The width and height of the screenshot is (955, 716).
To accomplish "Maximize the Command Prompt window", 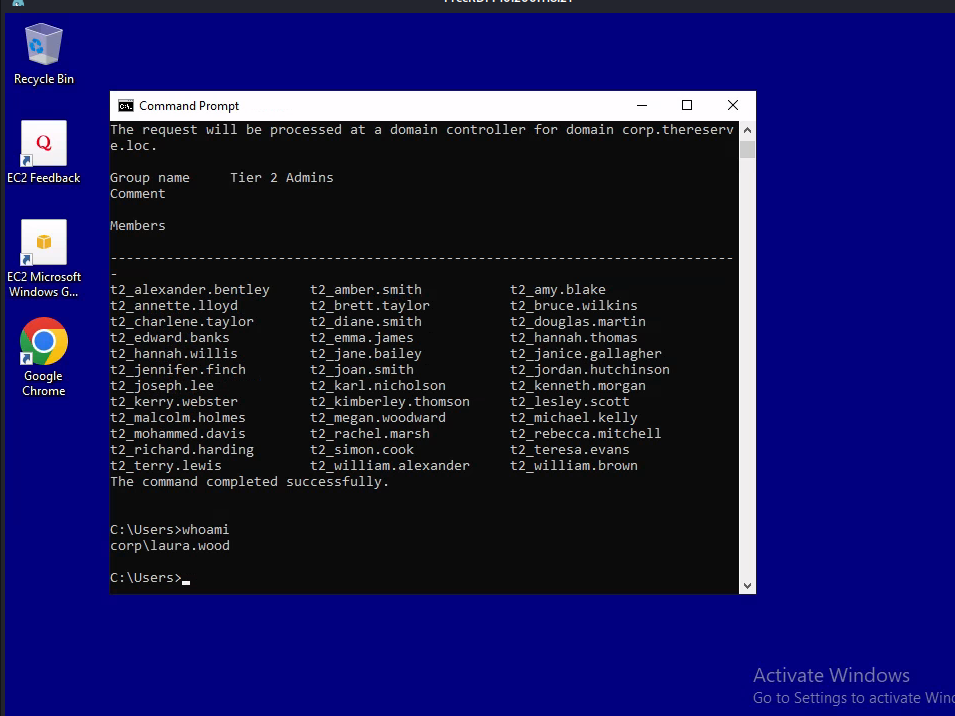I will click(687, 105).
